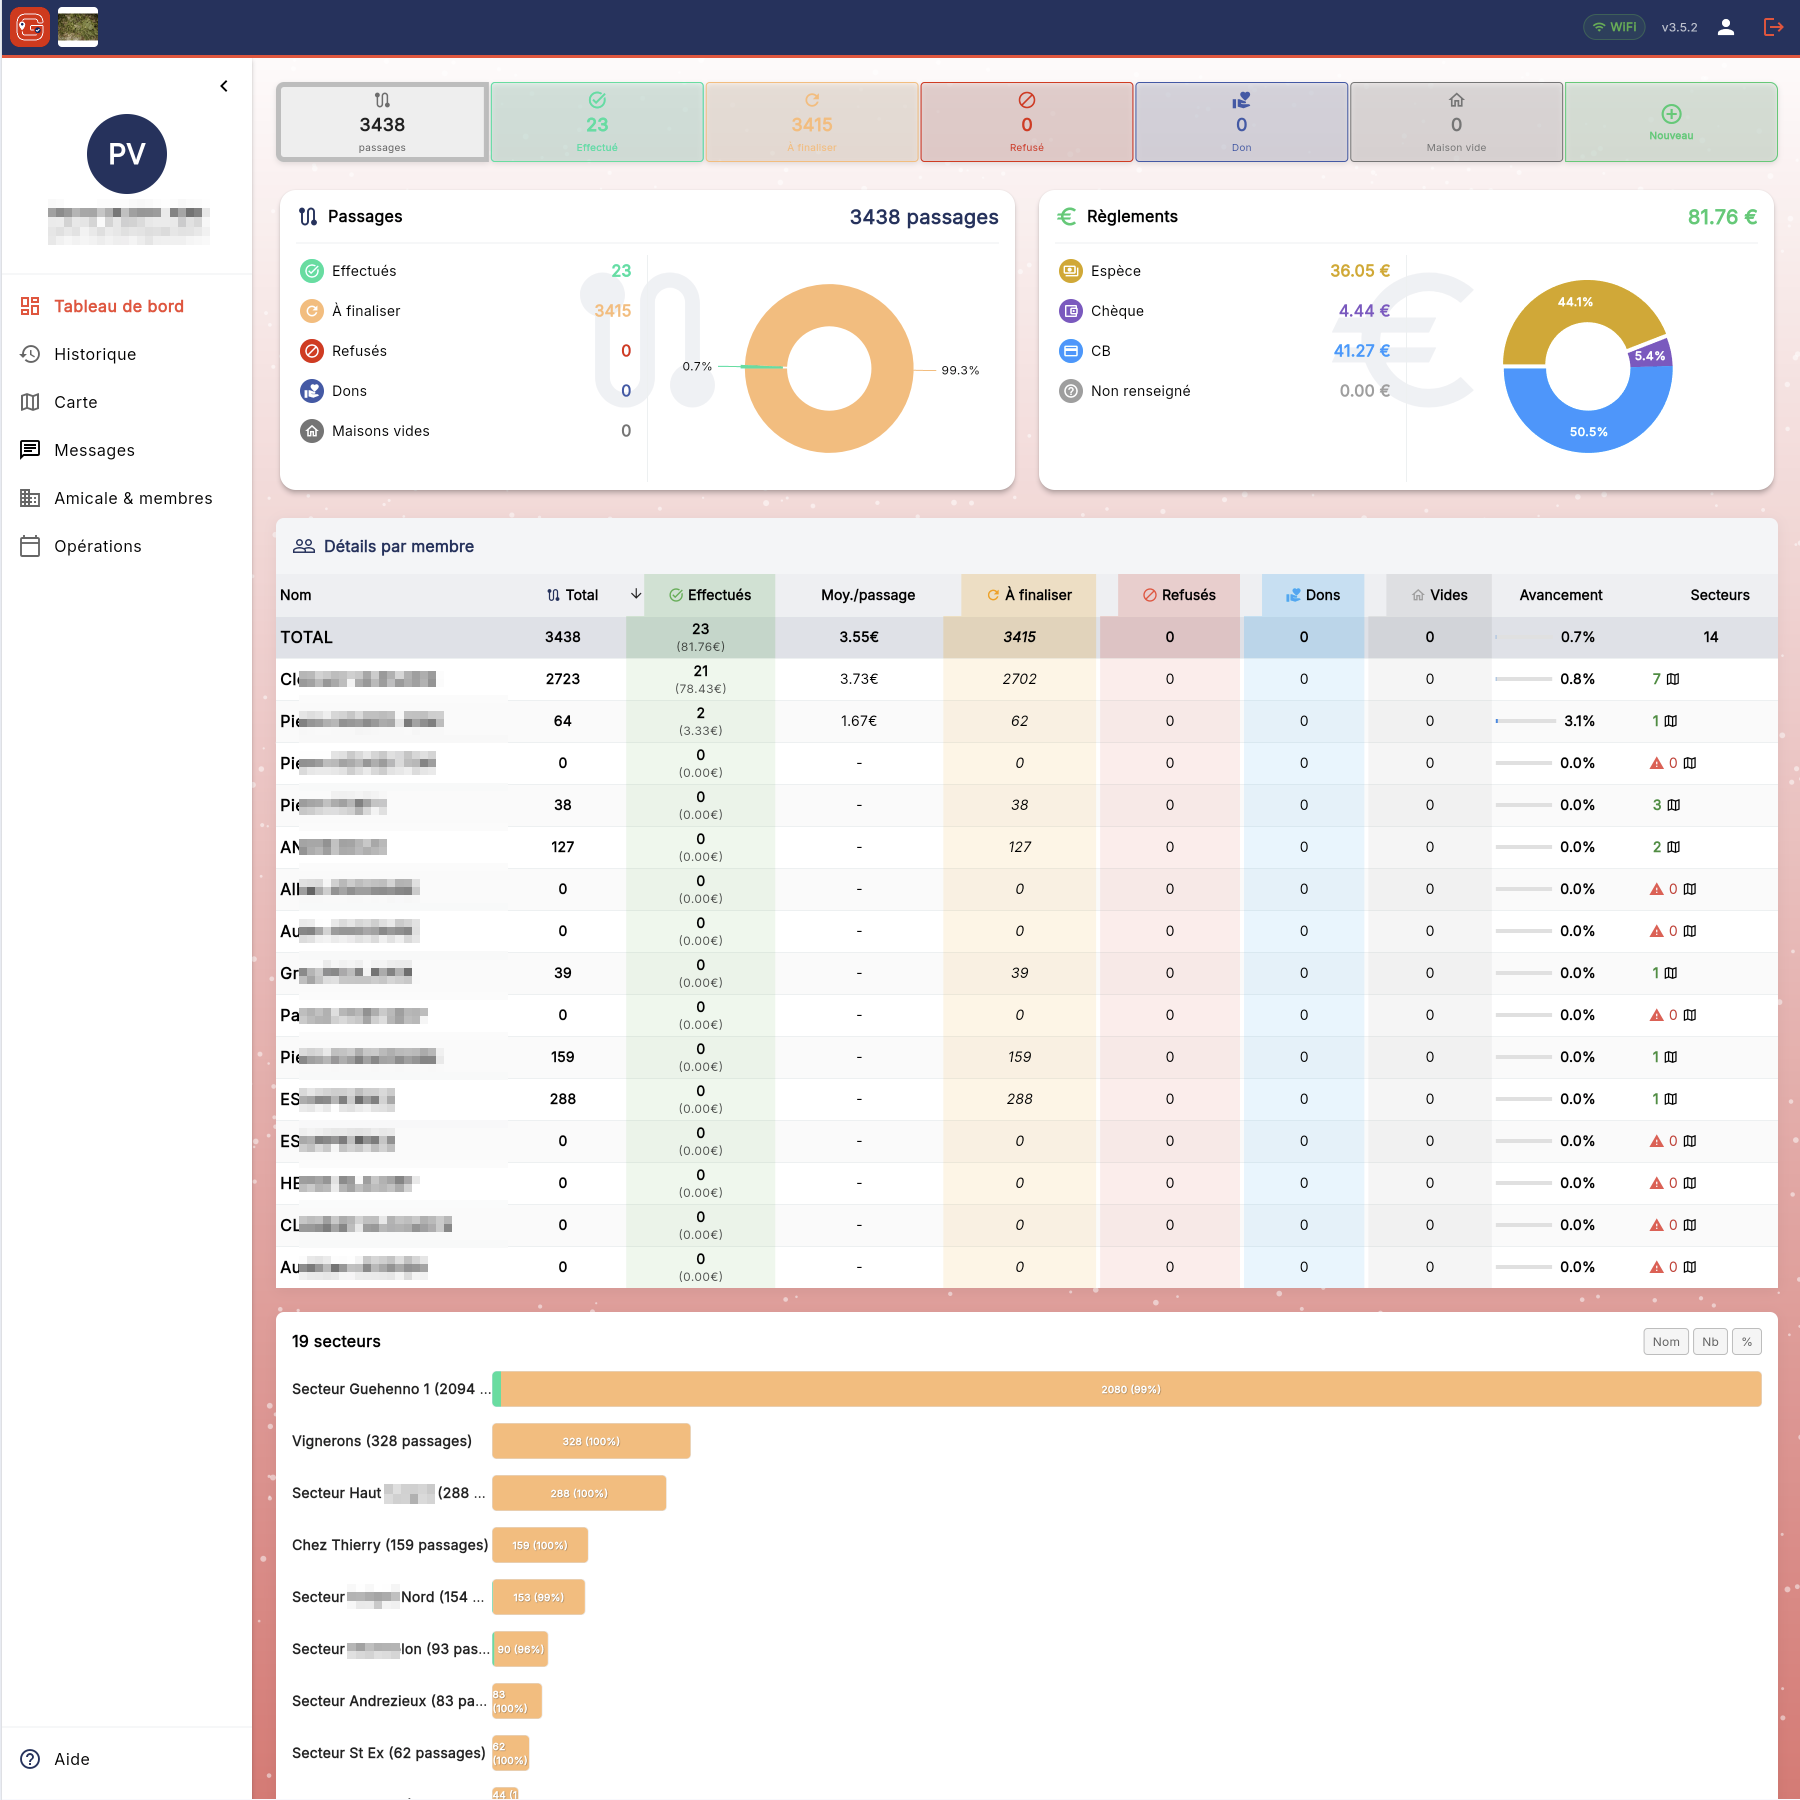Viewport: 1800px width, 1800px height.
Task: Click the Nb sort button
Action: tap(1710, 1342)
